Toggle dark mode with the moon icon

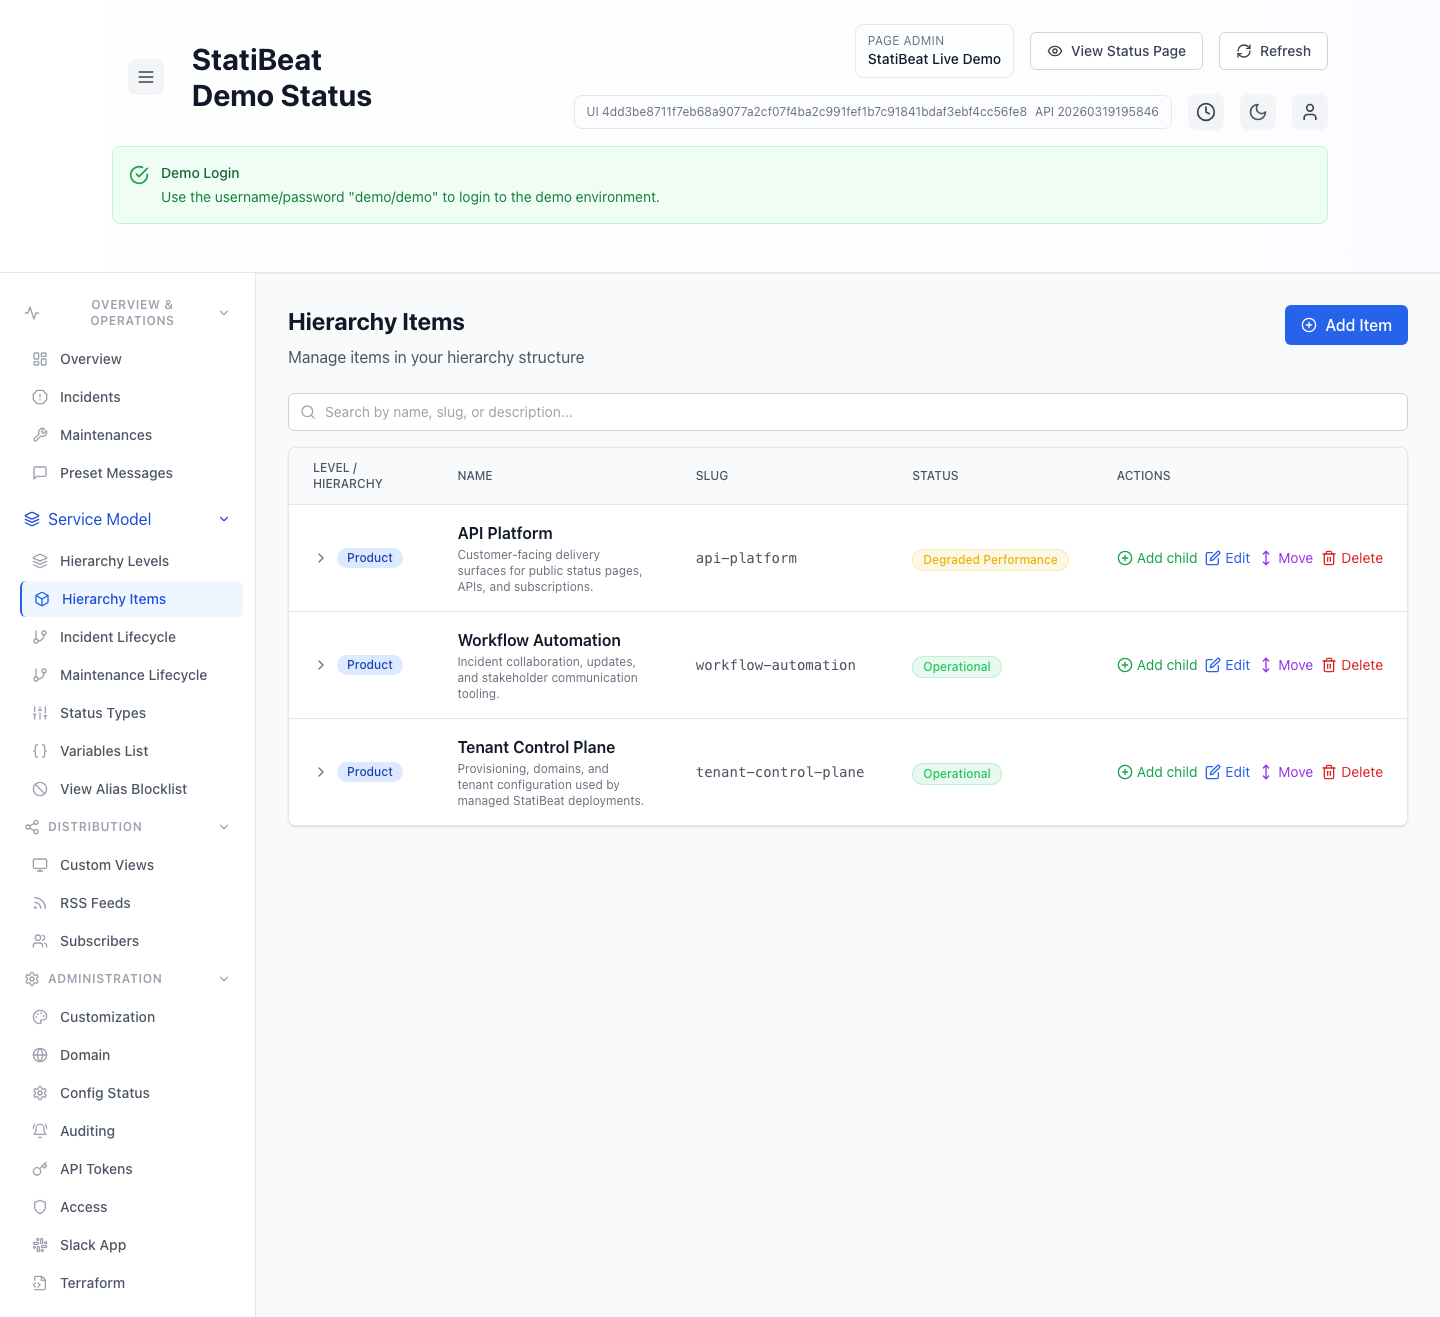[x=1258, y=112]
